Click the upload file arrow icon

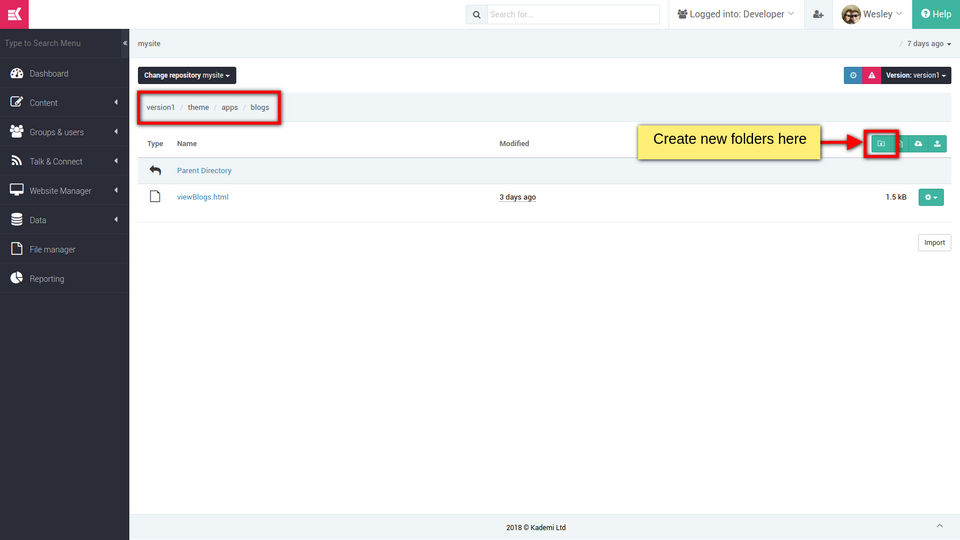tap(937, 144)
